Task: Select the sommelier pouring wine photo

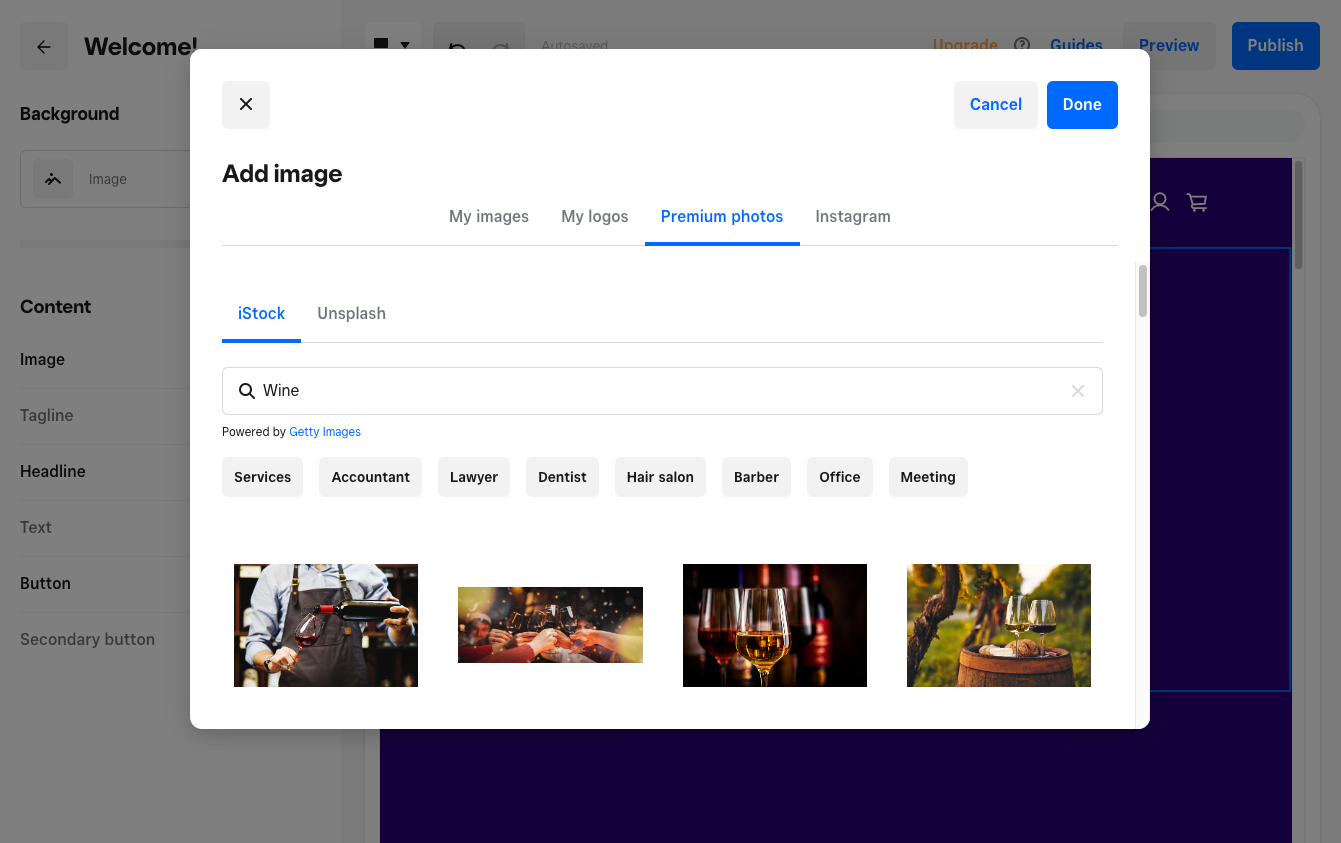Action: coord(326,625)
